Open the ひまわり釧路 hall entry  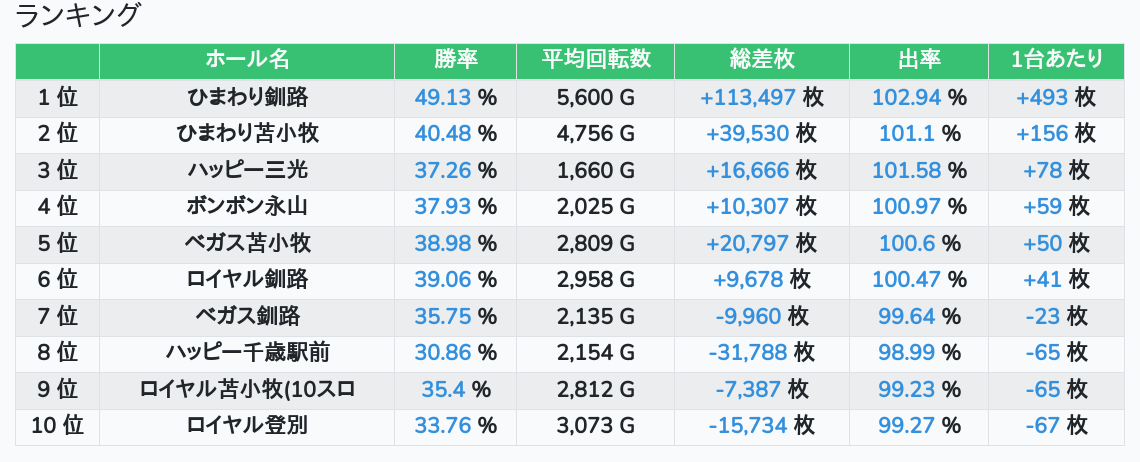[247, 98]
